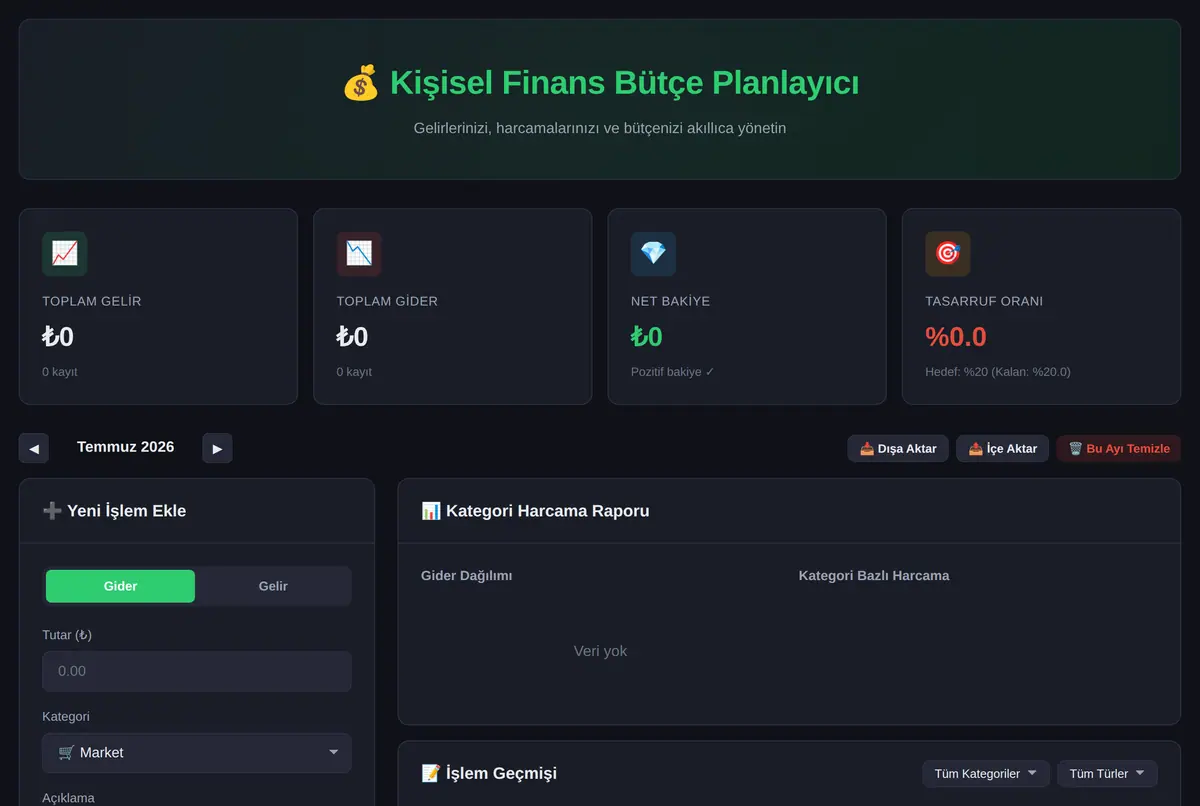
Task: Open the Tüm Türler filter dropdown
Action: pos(1107,773)
